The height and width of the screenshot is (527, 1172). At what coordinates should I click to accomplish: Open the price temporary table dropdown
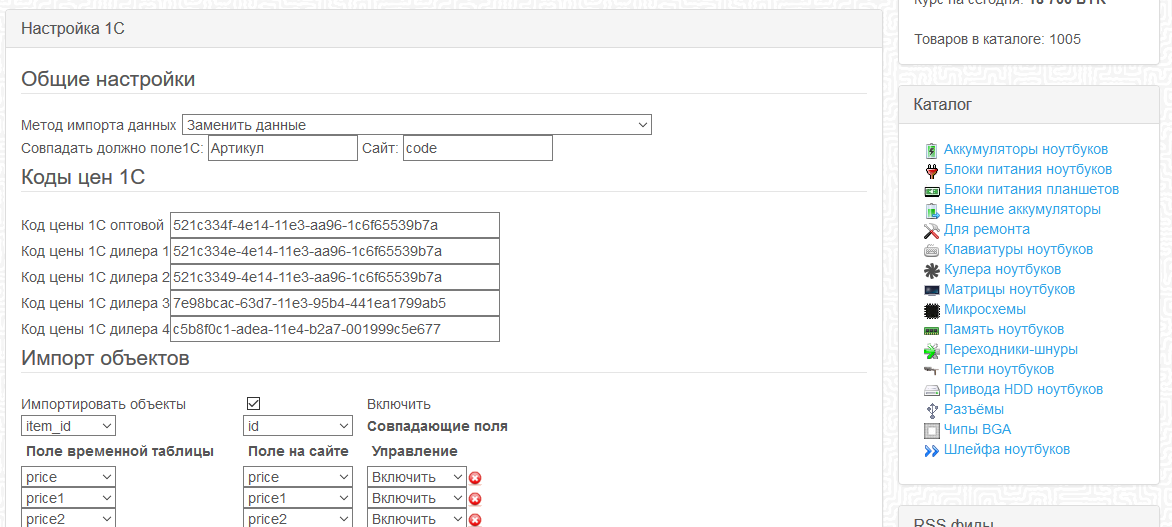(69, 477)
